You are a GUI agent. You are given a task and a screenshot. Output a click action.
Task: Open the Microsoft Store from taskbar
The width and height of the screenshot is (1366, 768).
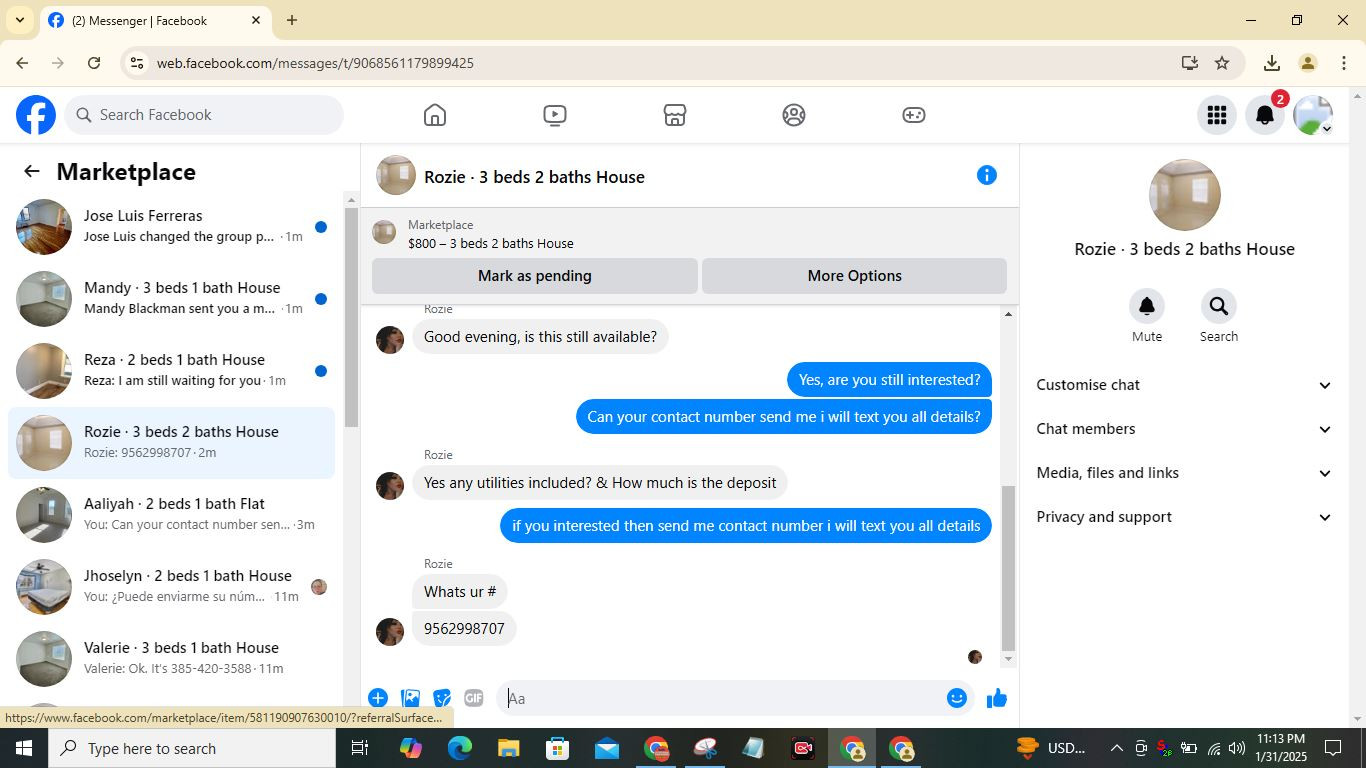(x=558, y=748)
